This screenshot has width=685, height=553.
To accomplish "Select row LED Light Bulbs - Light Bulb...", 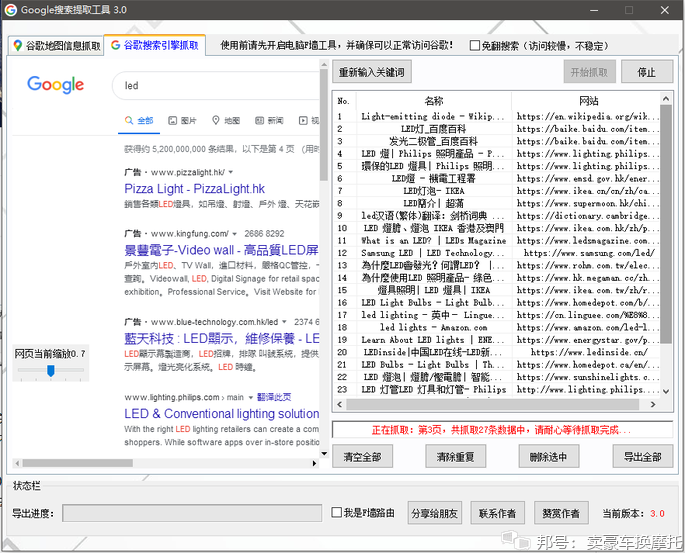I will coord(497,302).
